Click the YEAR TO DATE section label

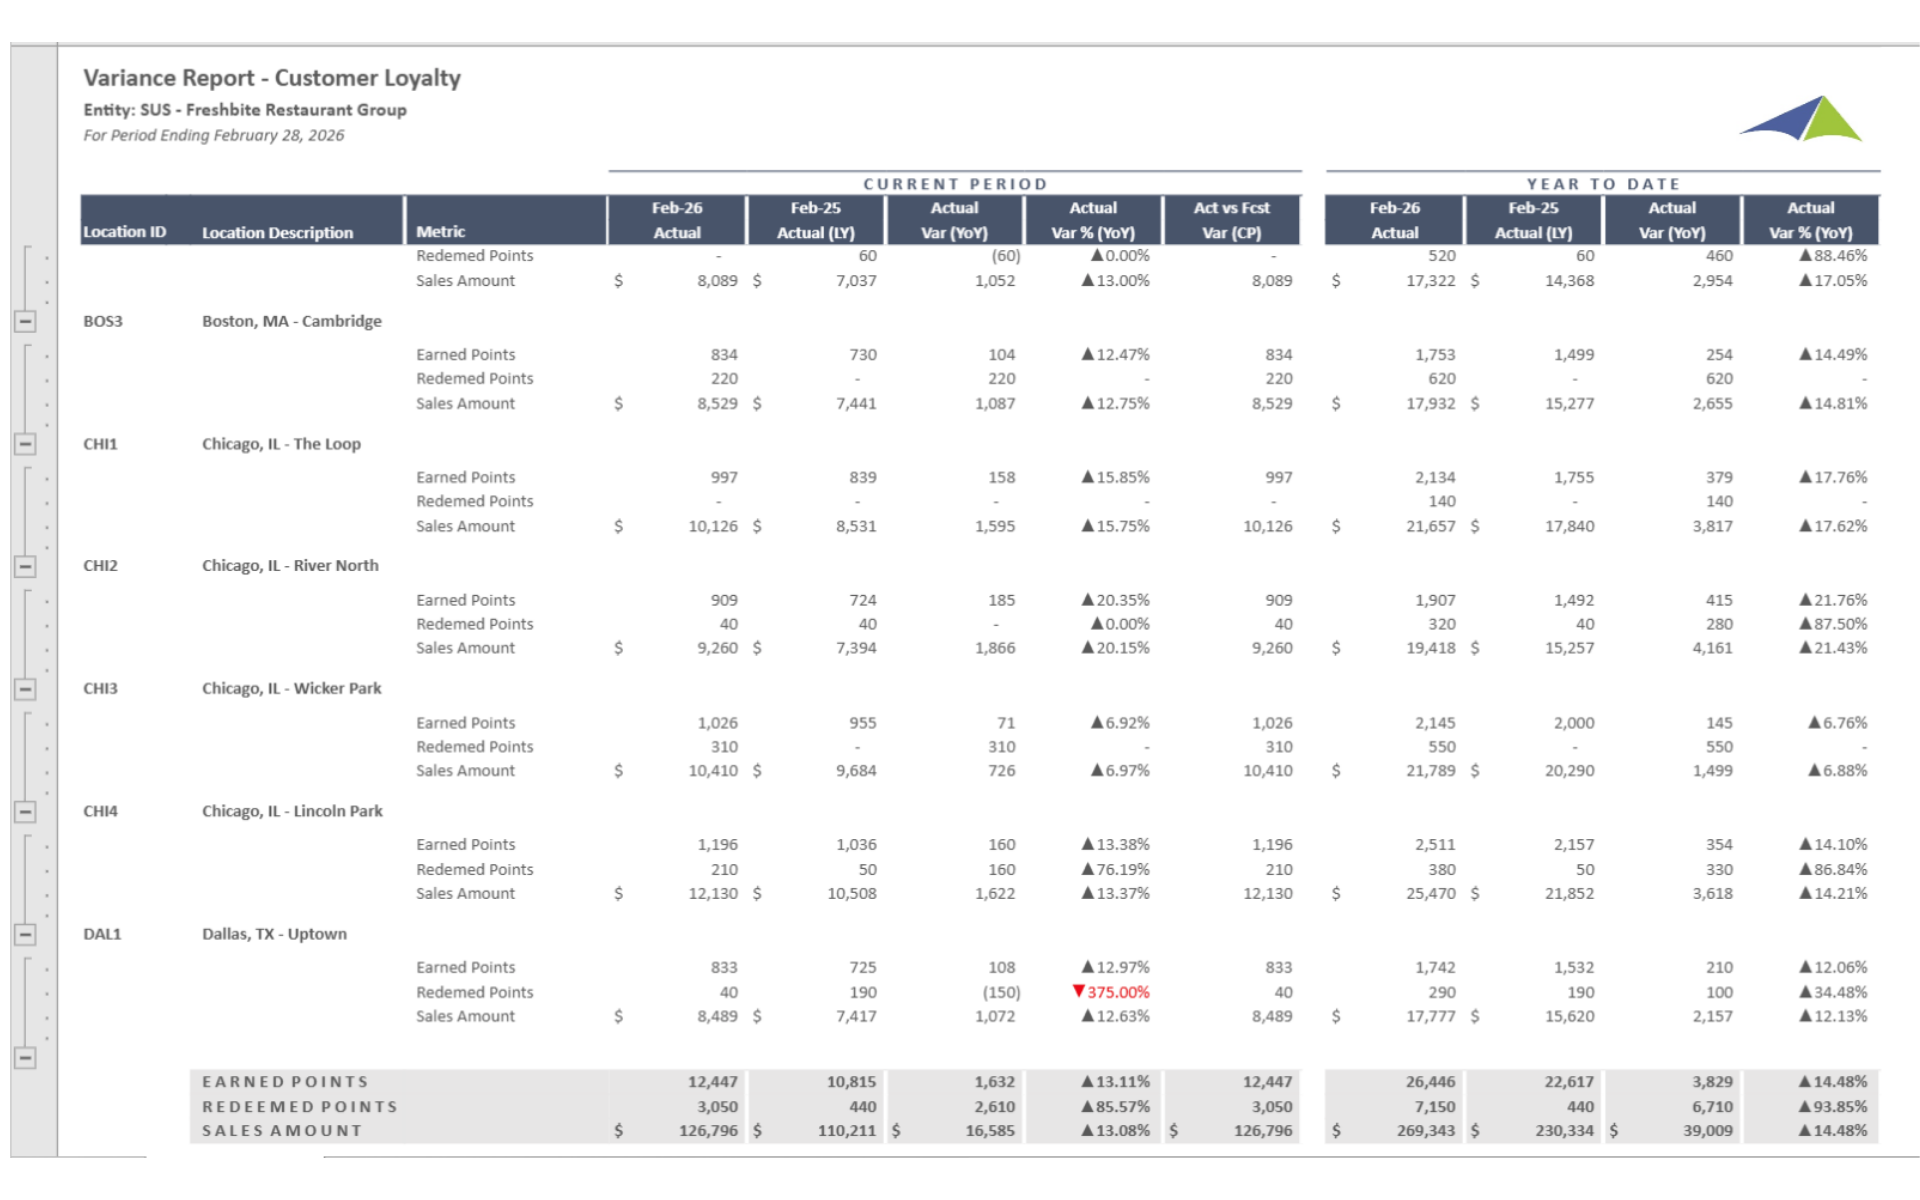click(x=1602, y=184)
